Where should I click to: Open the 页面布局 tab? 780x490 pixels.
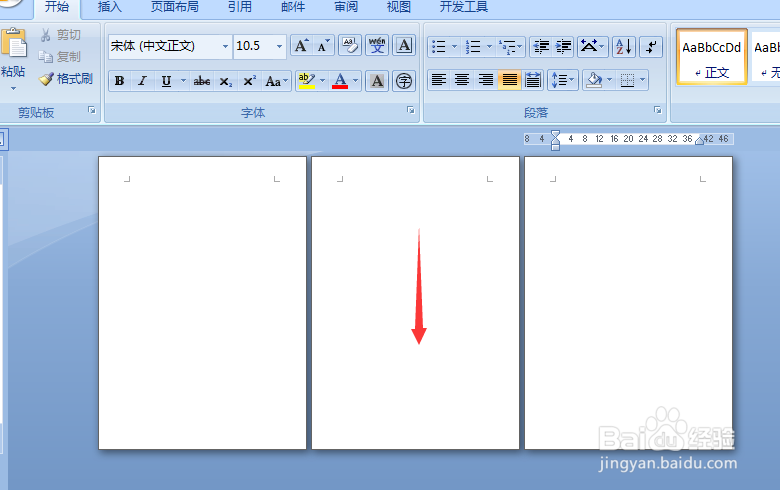(x=175, y=7)
